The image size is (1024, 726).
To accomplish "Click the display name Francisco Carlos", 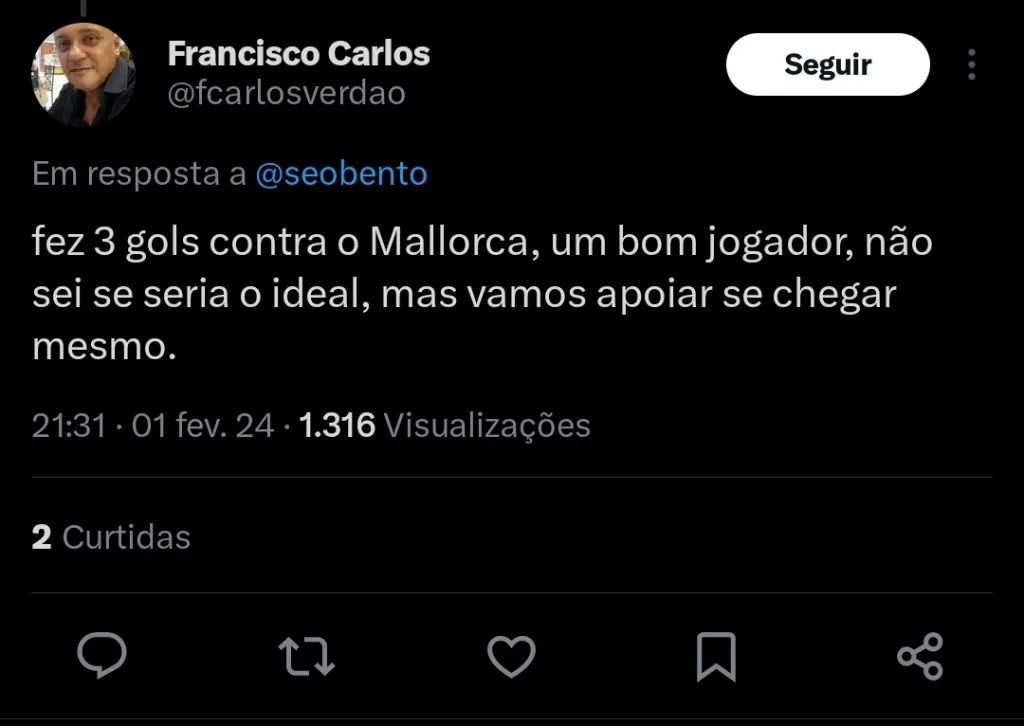I will pyautogui.click(x=299, y=53).
